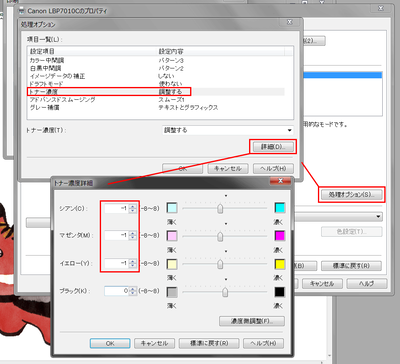Screen dimensions: 400x364
Task: Close the Canon LBP7010C properties window
Action: pyautogui.click(x=381, y=9)
